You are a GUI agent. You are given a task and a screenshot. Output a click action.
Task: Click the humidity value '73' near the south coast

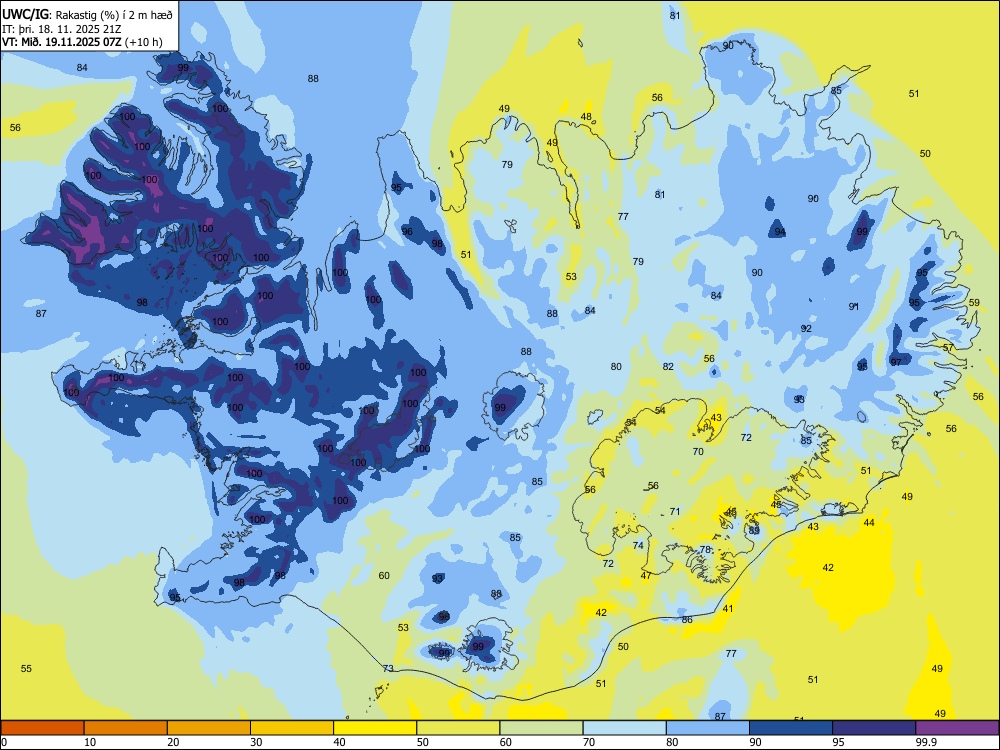(x=388, y=668)
